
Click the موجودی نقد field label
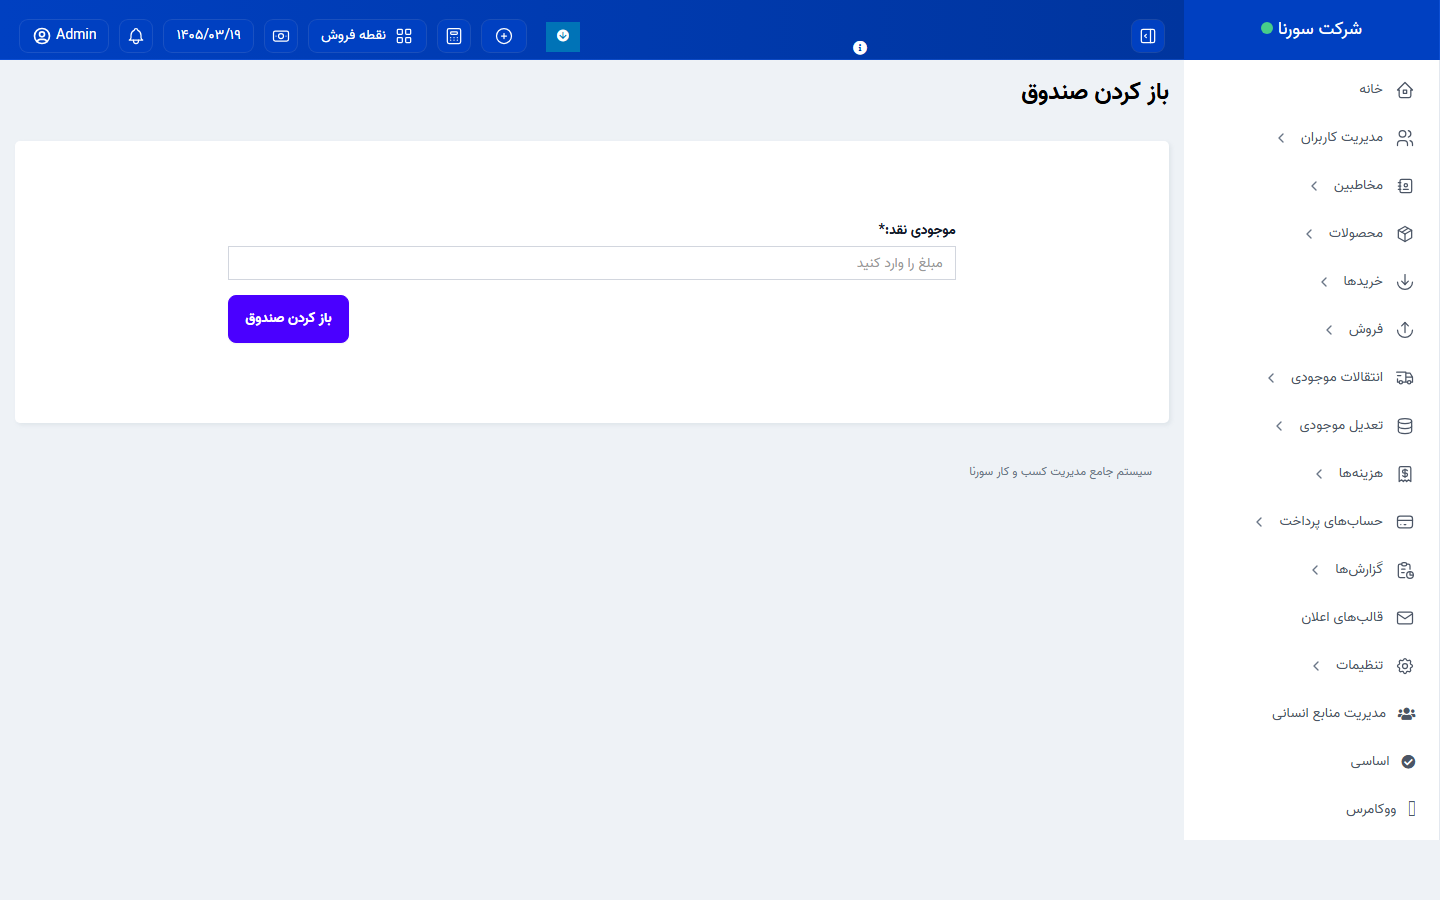917,230
